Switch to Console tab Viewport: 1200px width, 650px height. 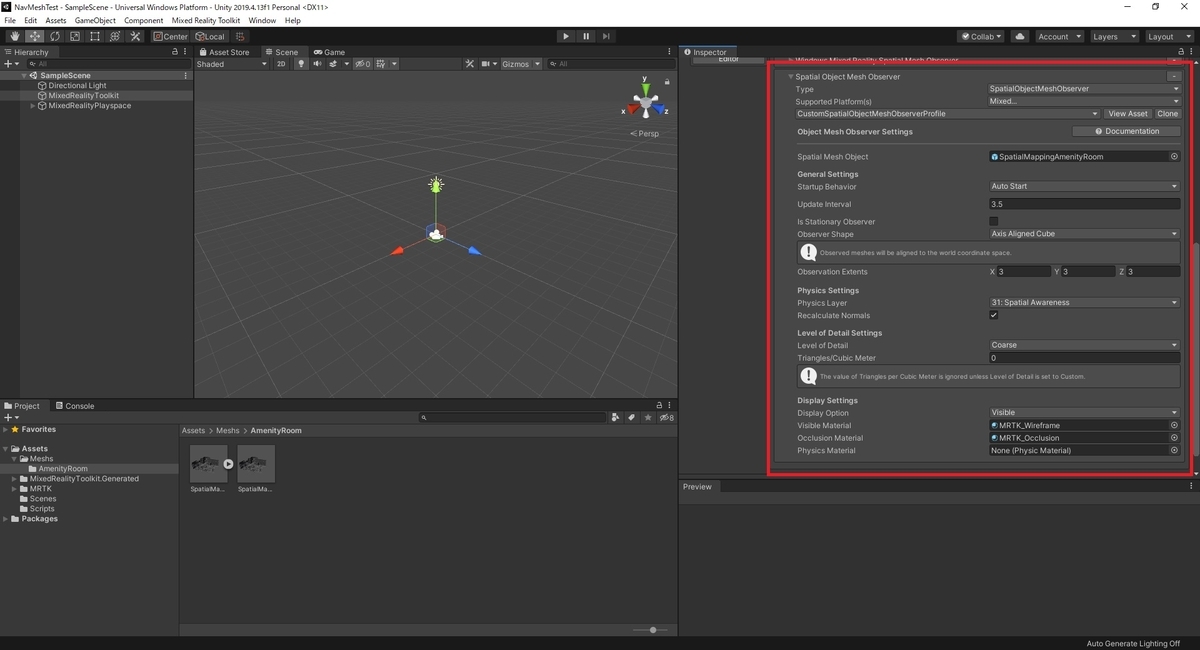coord(74,406)
